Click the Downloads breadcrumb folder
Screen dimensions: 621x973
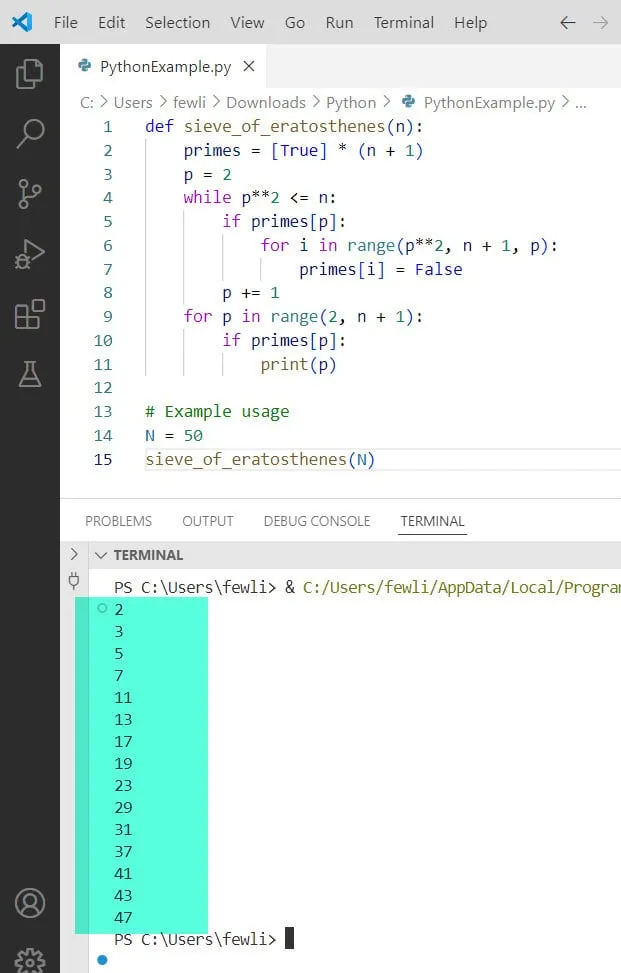[x=265, y=102]
